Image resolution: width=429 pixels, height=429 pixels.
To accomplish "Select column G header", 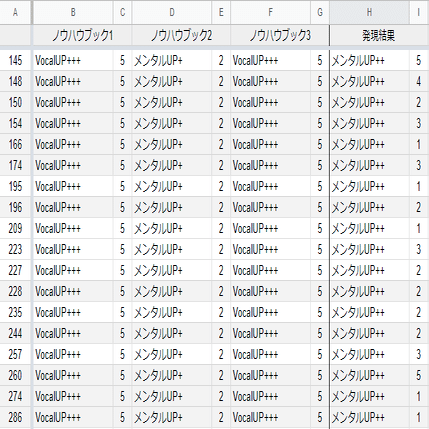I will [x=320, y=12].
